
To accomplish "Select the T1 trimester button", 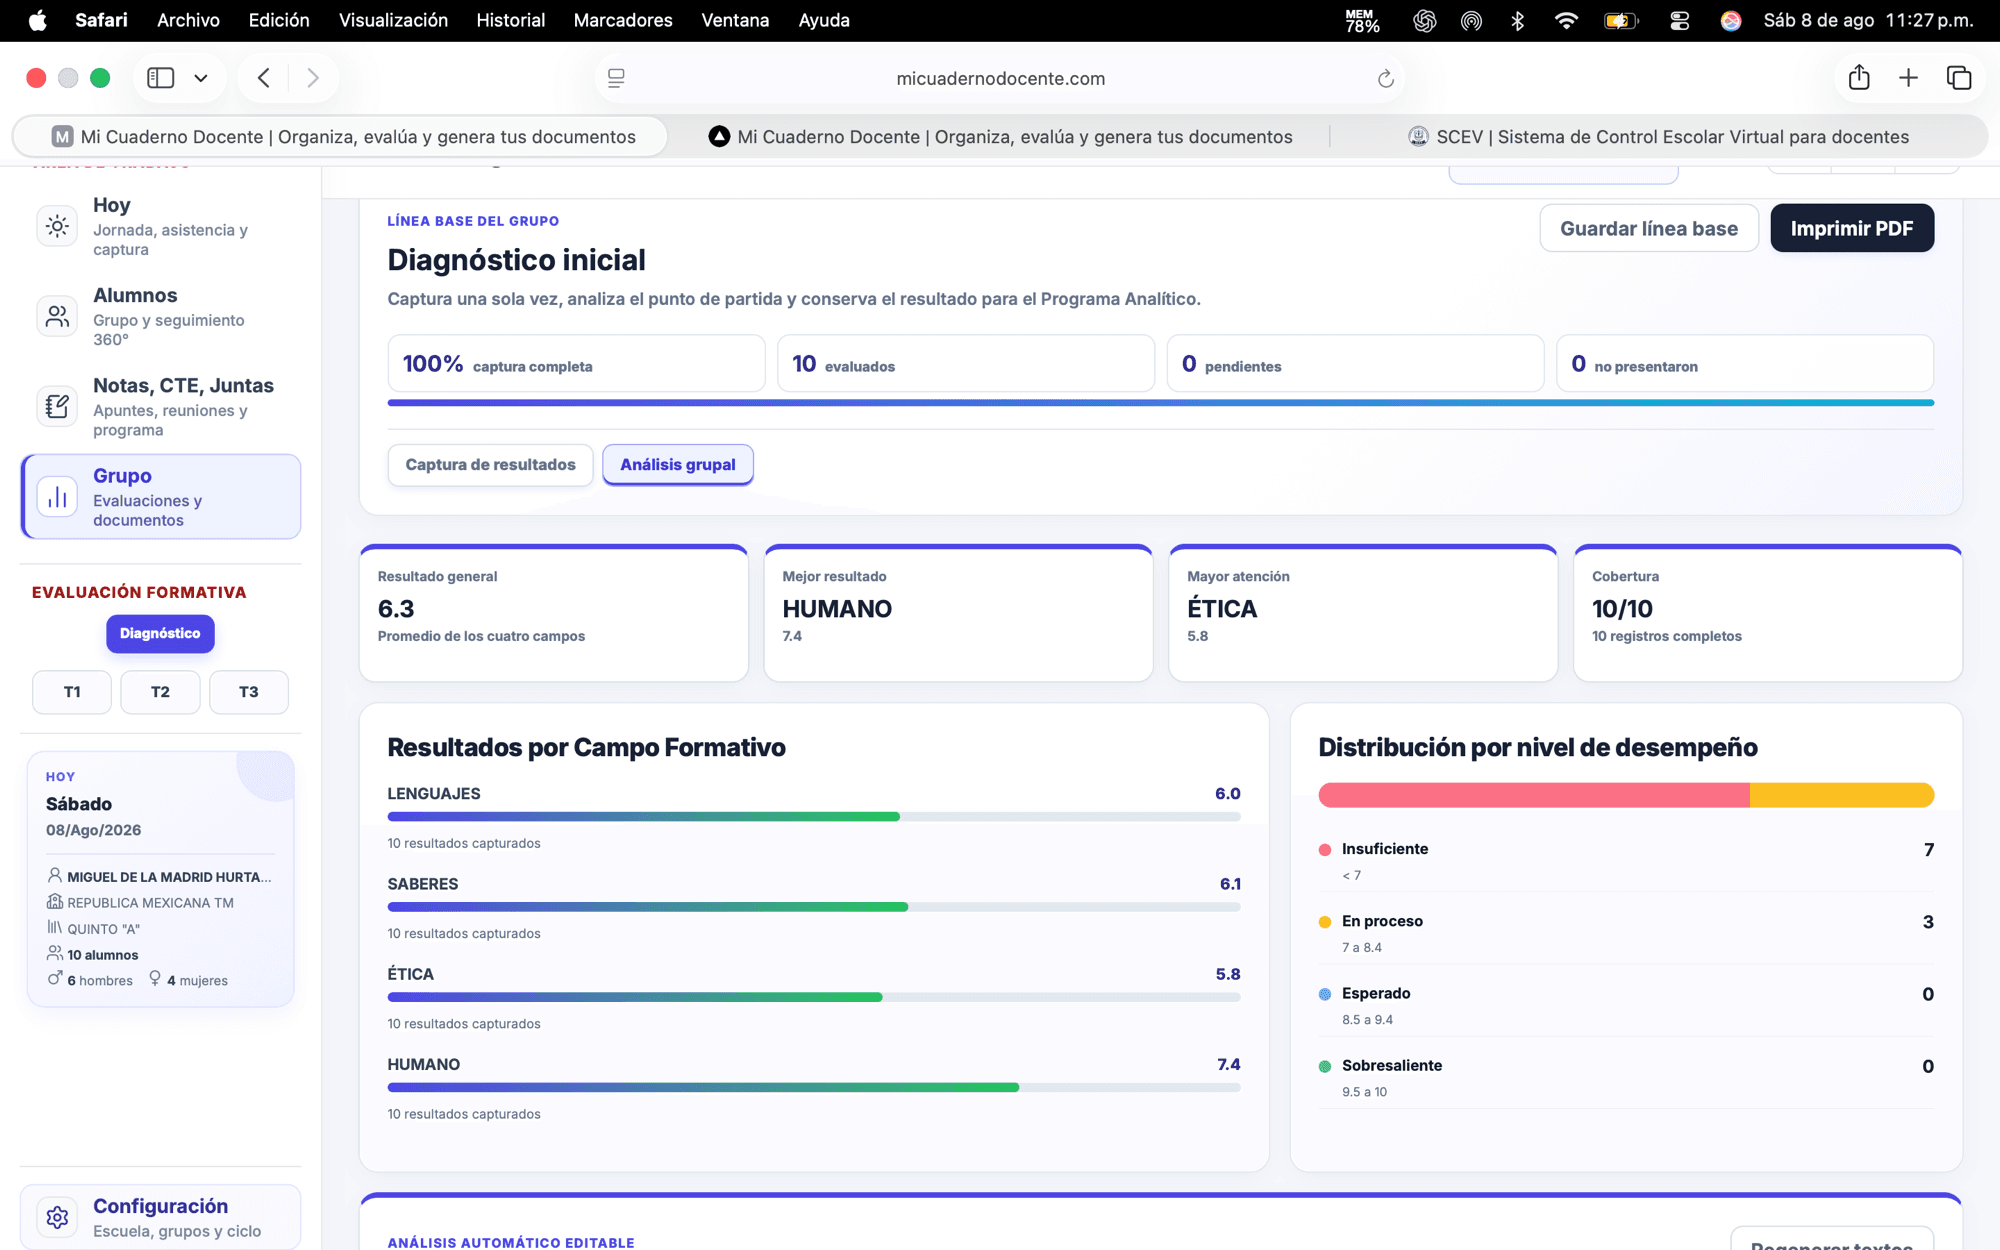I will [72, 692].
